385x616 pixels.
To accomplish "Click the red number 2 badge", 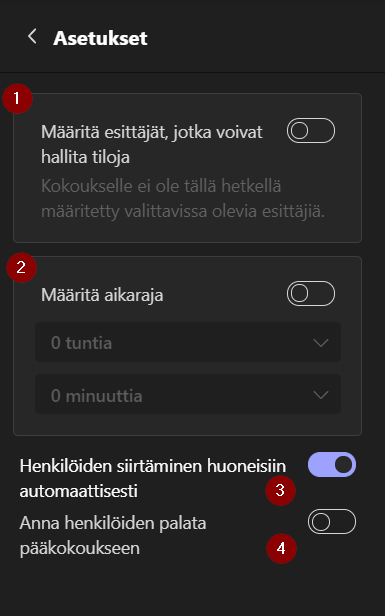I will point(21,268).
